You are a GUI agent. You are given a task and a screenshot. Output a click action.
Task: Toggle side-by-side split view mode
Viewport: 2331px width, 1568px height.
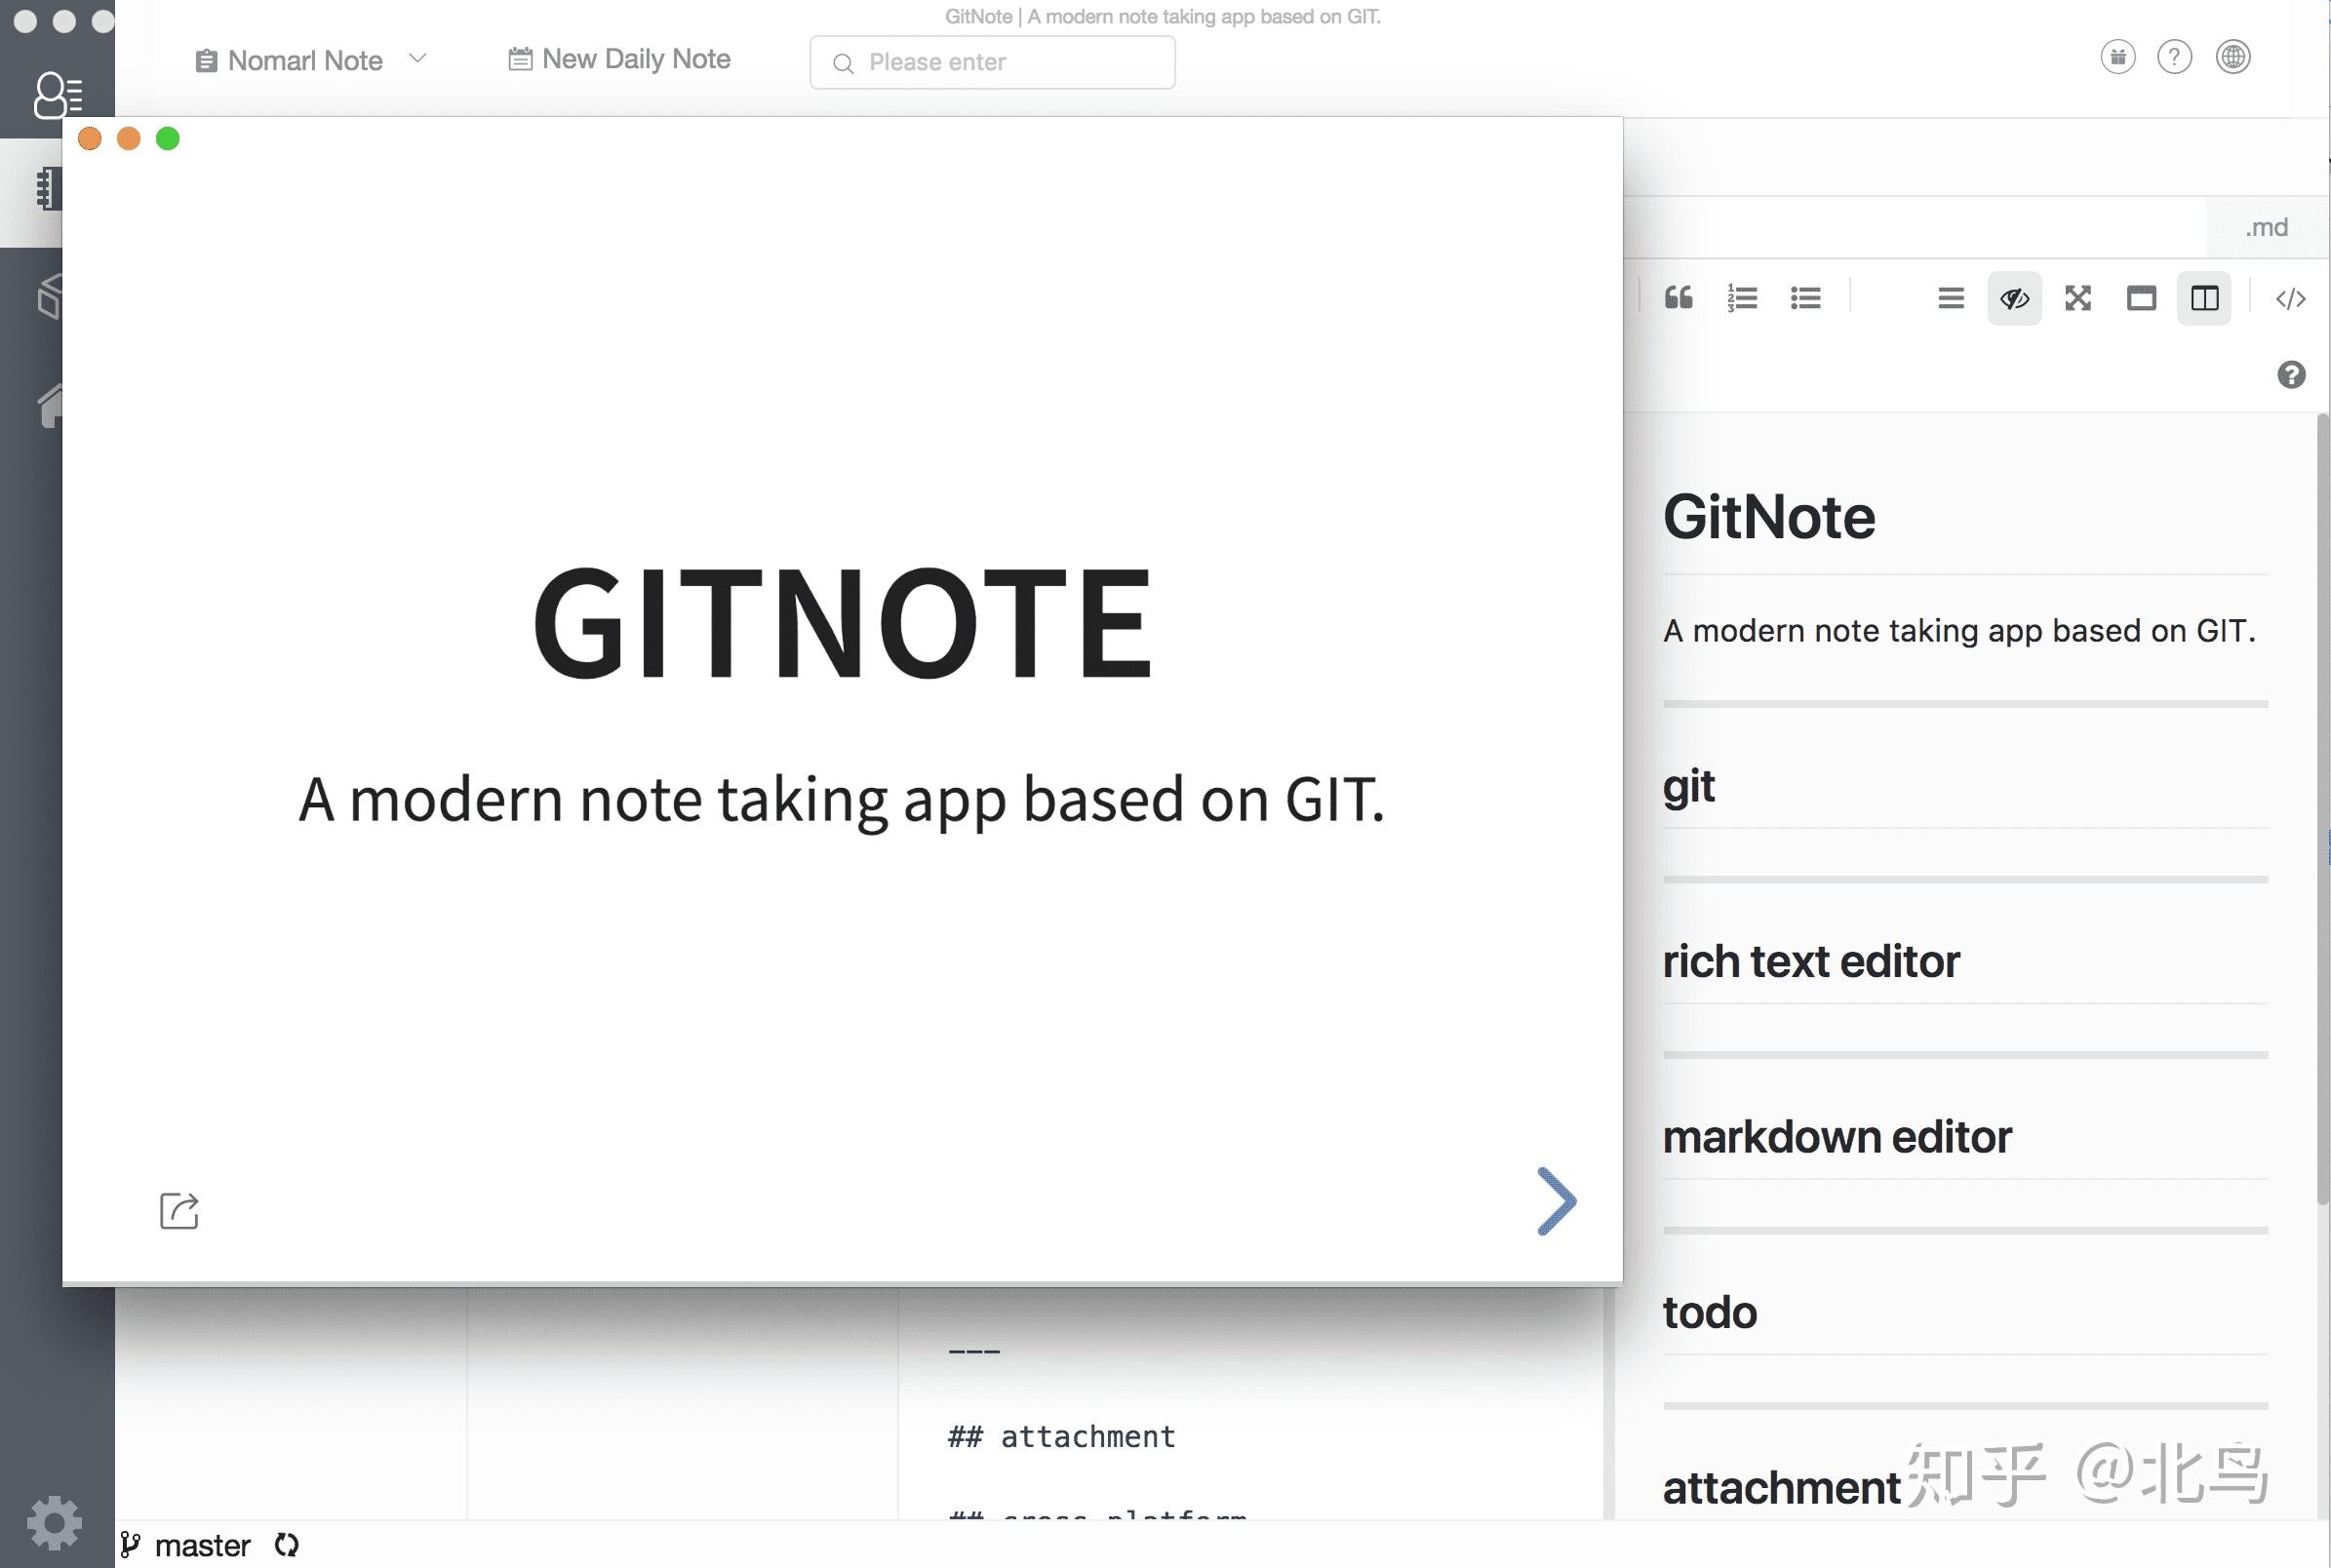(2206, 298)
